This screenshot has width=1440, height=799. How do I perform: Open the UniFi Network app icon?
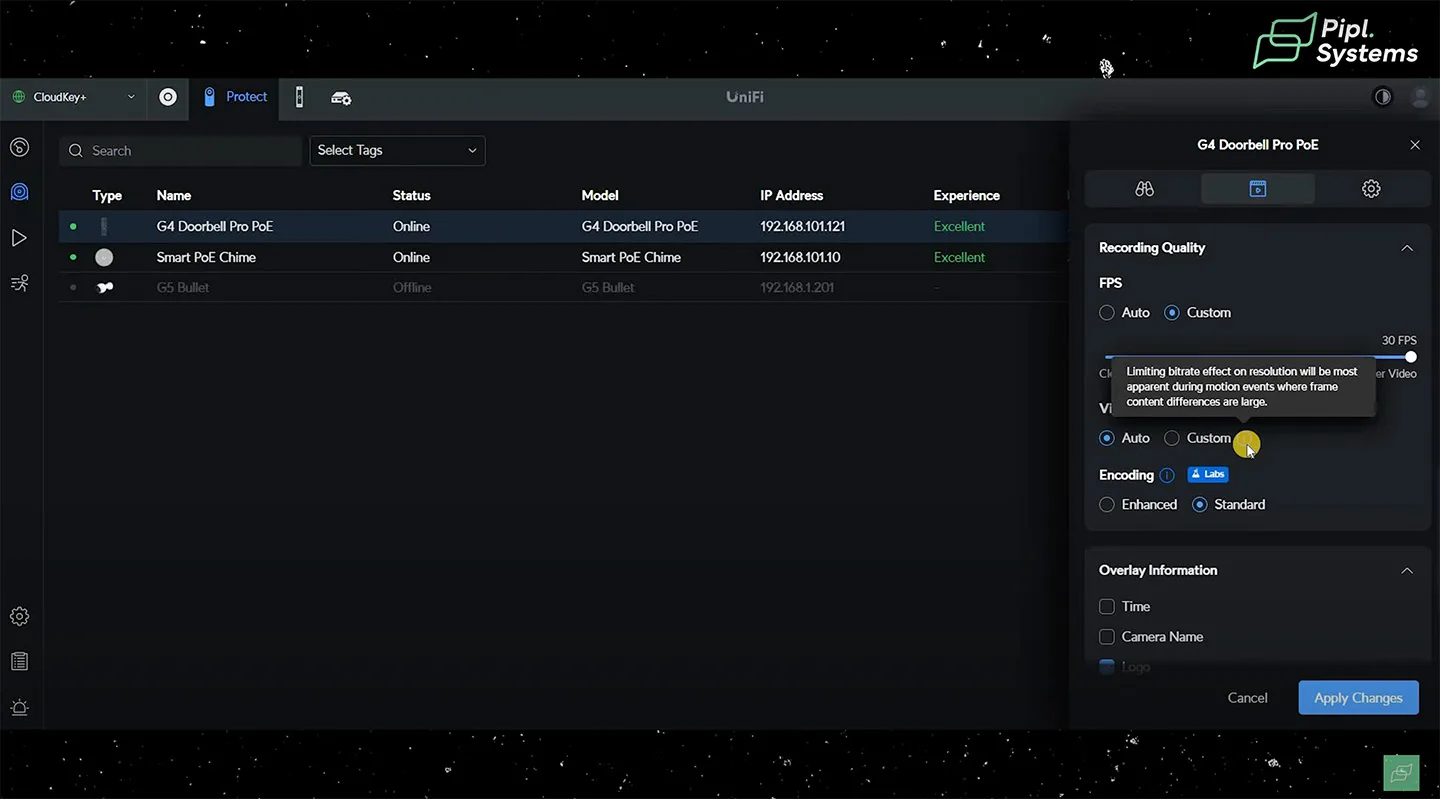click(x=168, y=97)
